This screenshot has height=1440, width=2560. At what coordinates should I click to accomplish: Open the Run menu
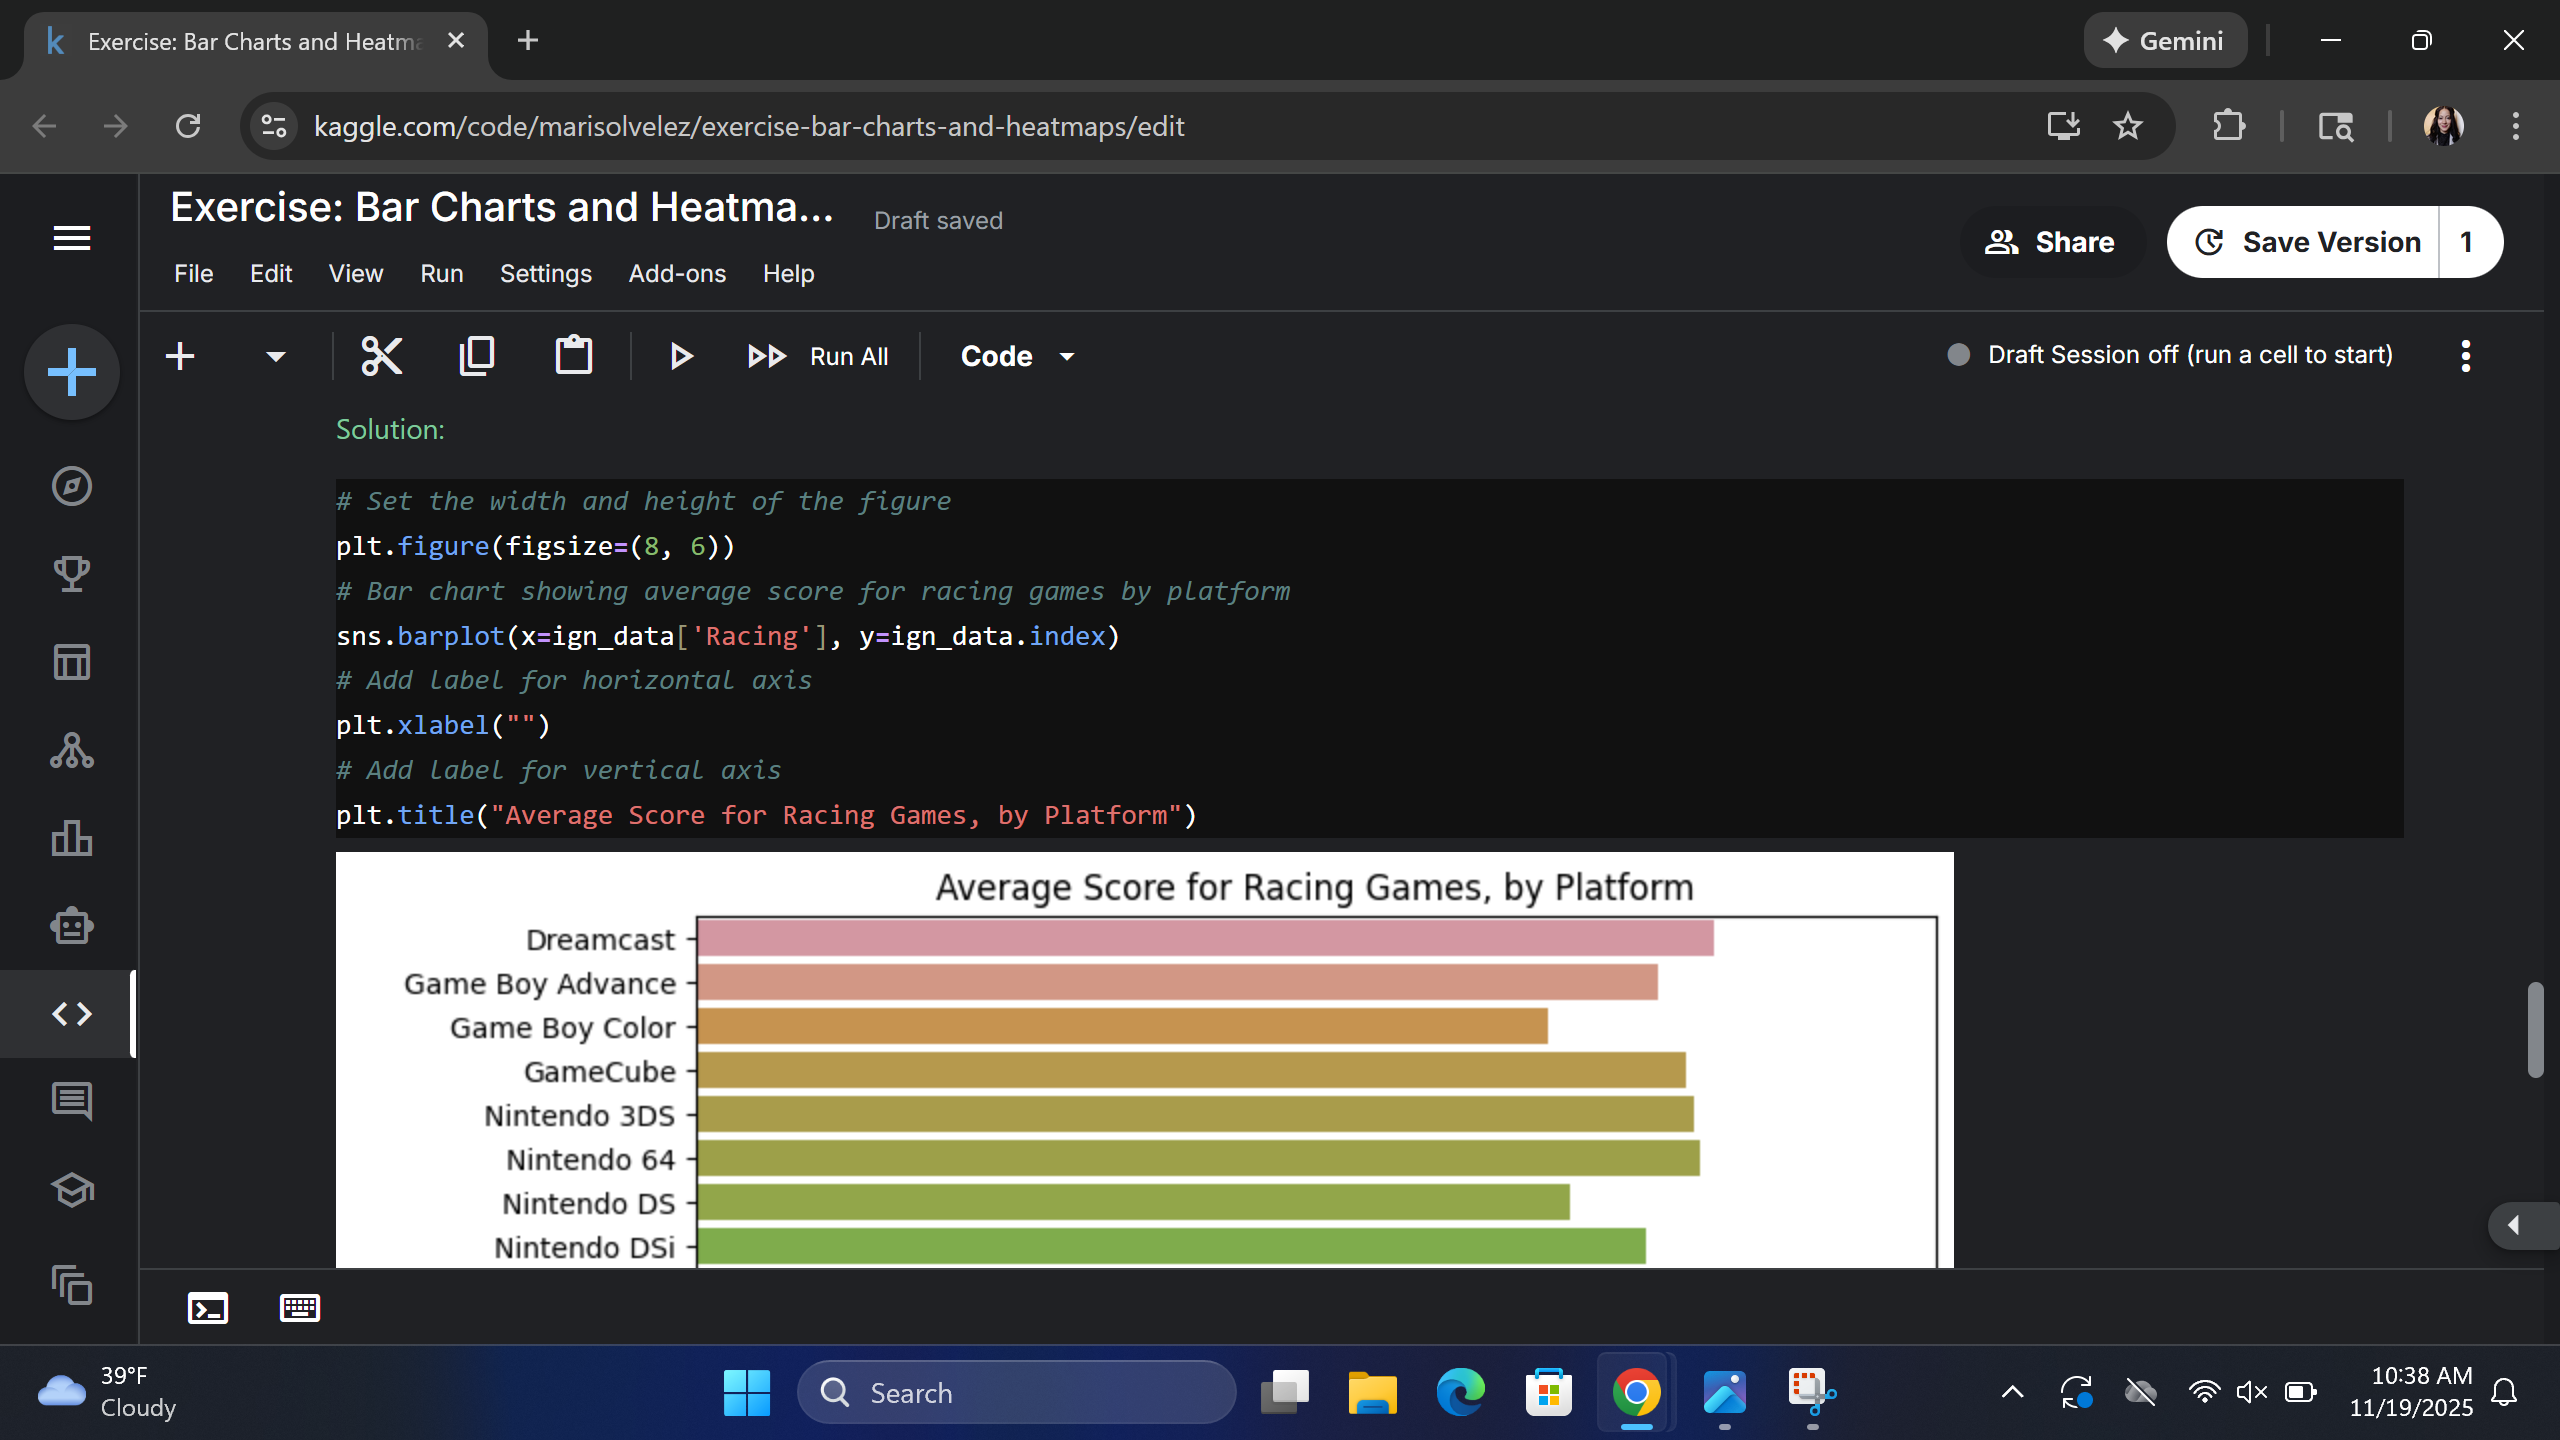[x=441, y=273]
